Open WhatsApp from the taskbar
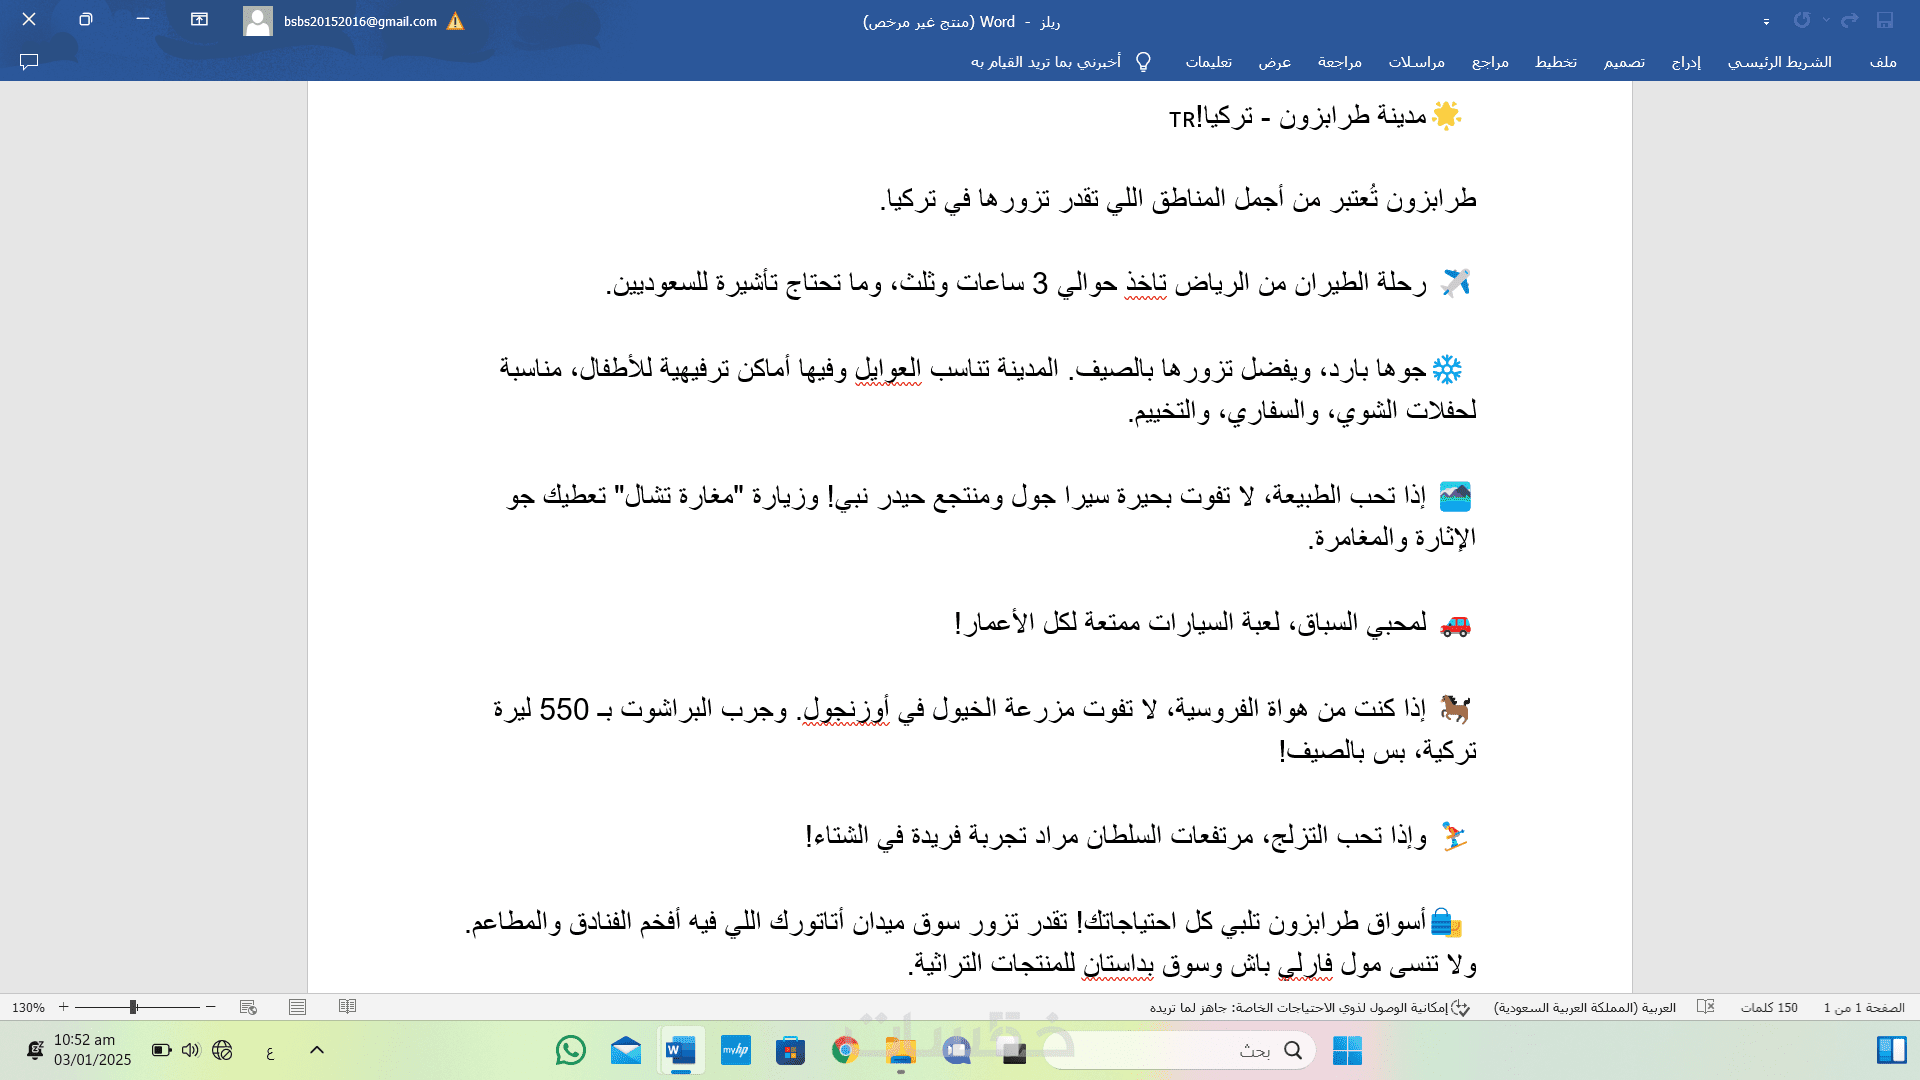Image resolution: width=1920 pixels, height=1080 pixels. coord(571,1050)
